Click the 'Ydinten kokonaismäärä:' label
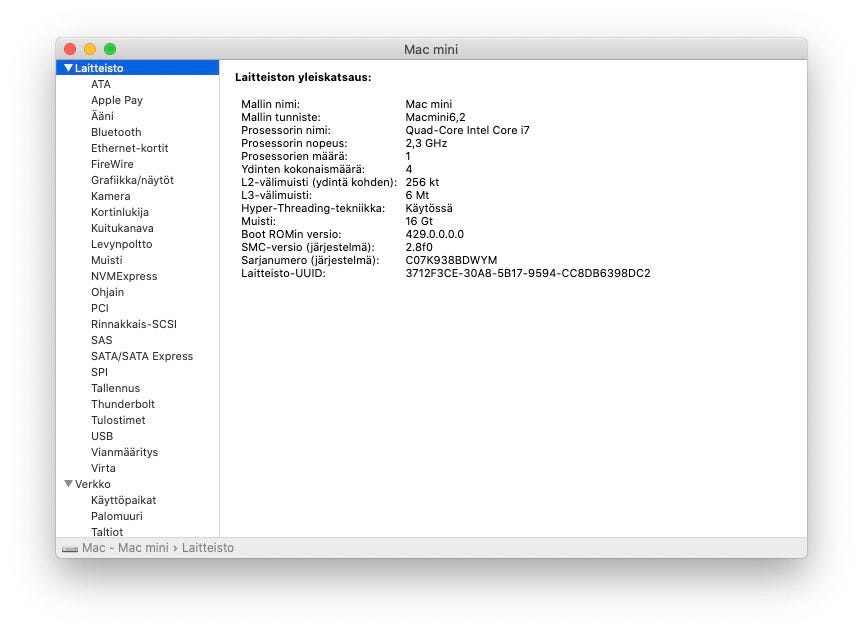This screenshot has height=632, width=863. [x=303, y=169]
